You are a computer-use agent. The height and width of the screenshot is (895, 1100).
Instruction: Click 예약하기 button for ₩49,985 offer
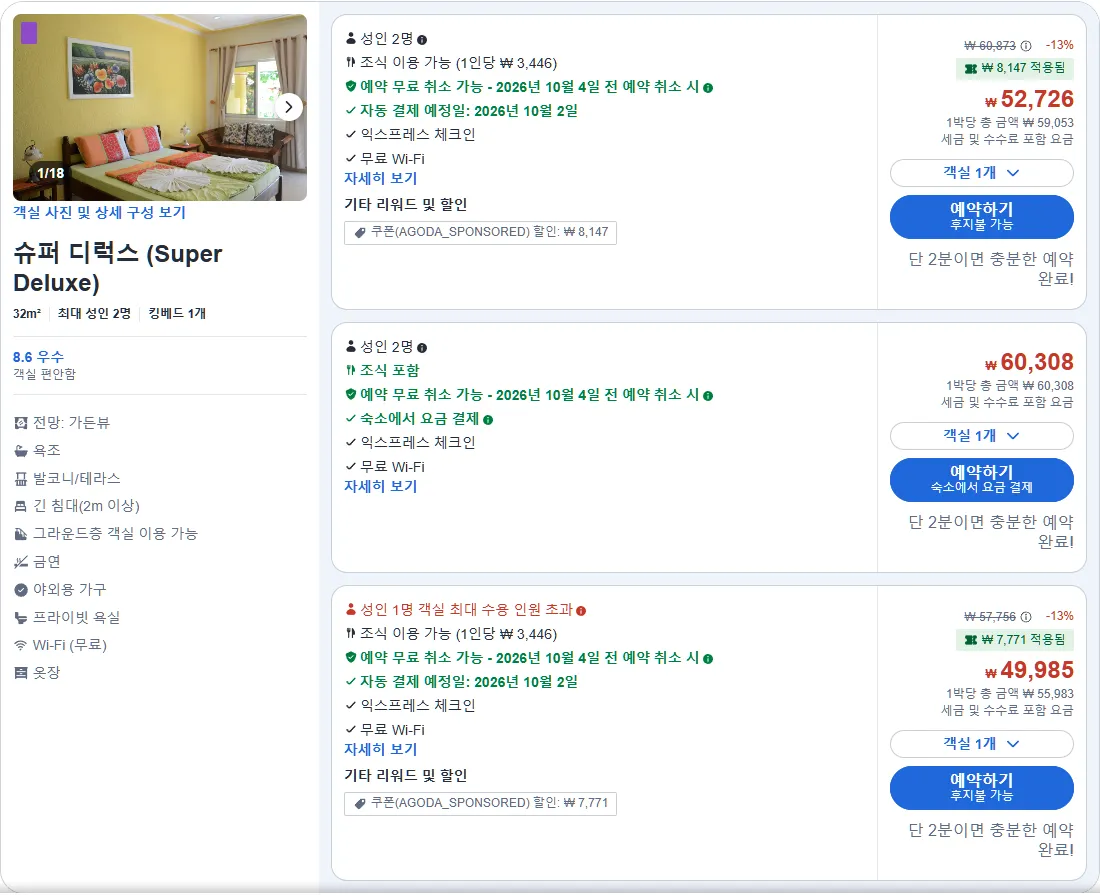[x=981, y=787]
